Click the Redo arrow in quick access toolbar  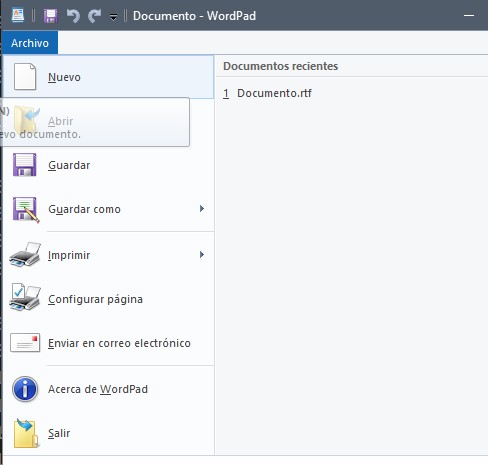(x=94, y=16)
